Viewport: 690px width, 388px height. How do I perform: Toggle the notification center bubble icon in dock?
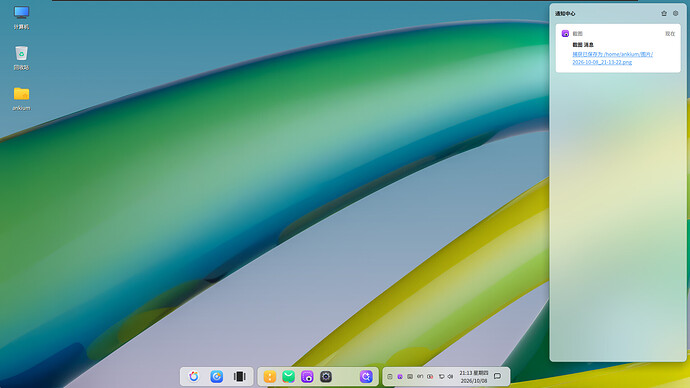(x=498, y=376)
